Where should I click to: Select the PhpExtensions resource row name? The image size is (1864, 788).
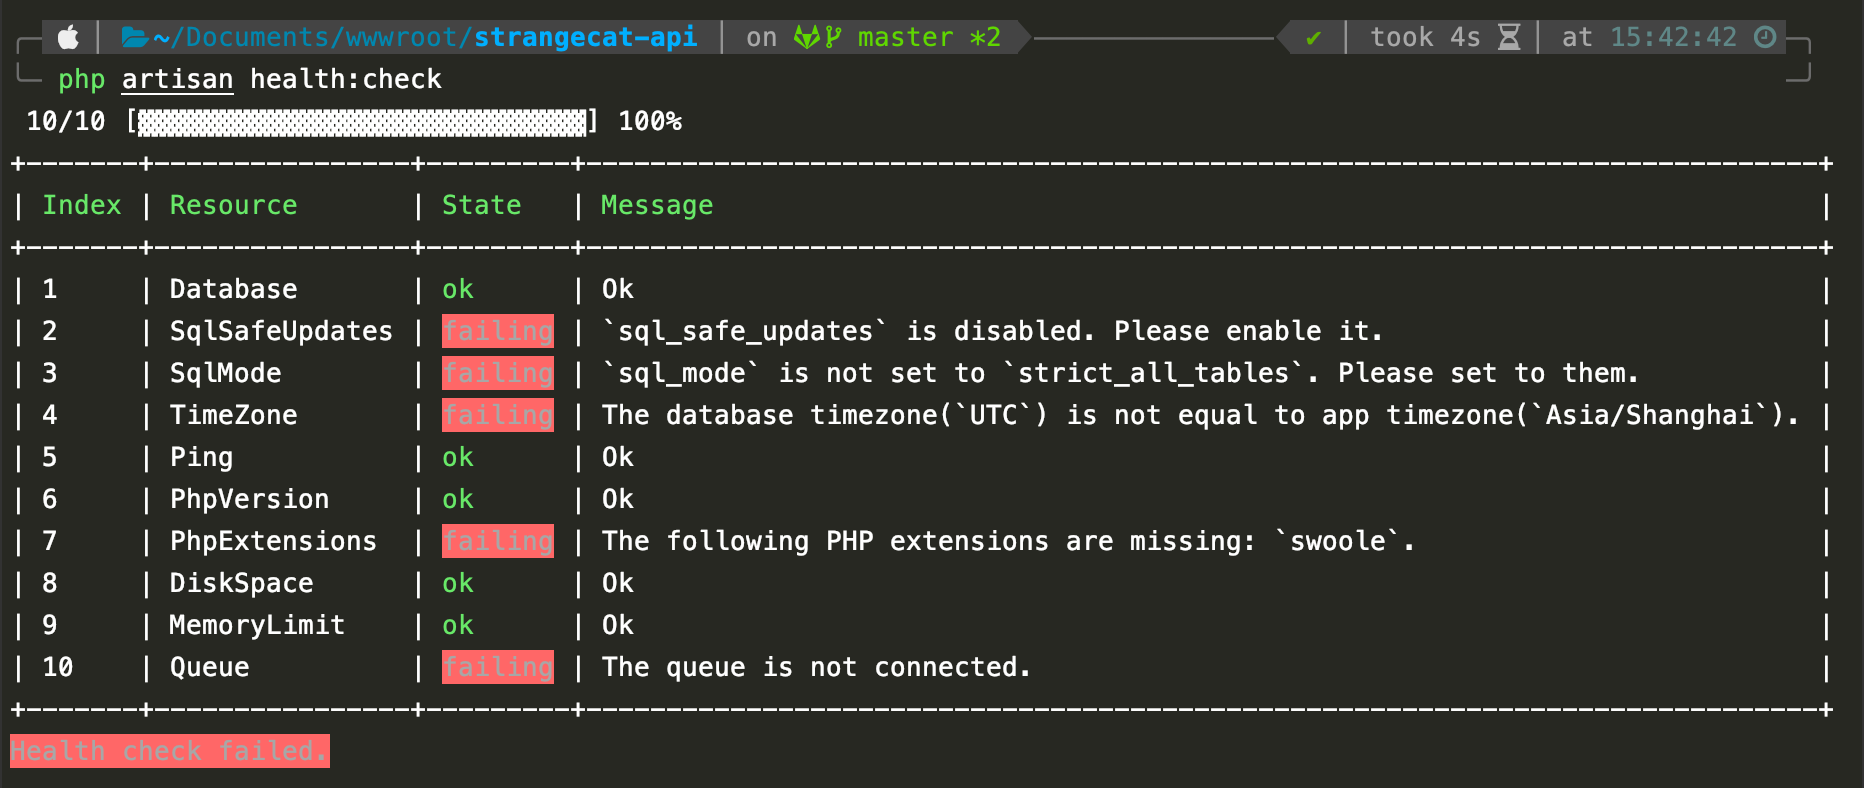click(x=273, y=541)
